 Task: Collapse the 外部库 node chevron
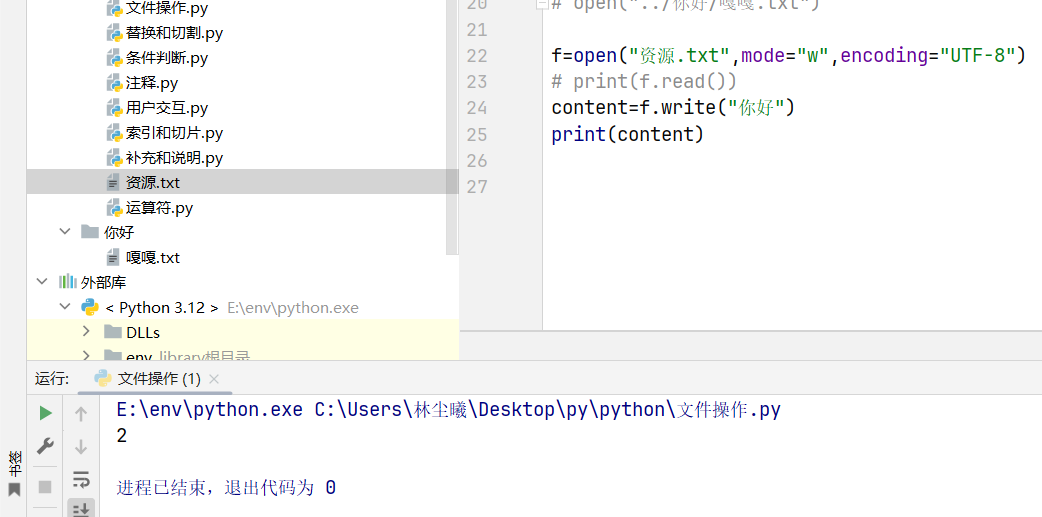[x=43, y=282]
